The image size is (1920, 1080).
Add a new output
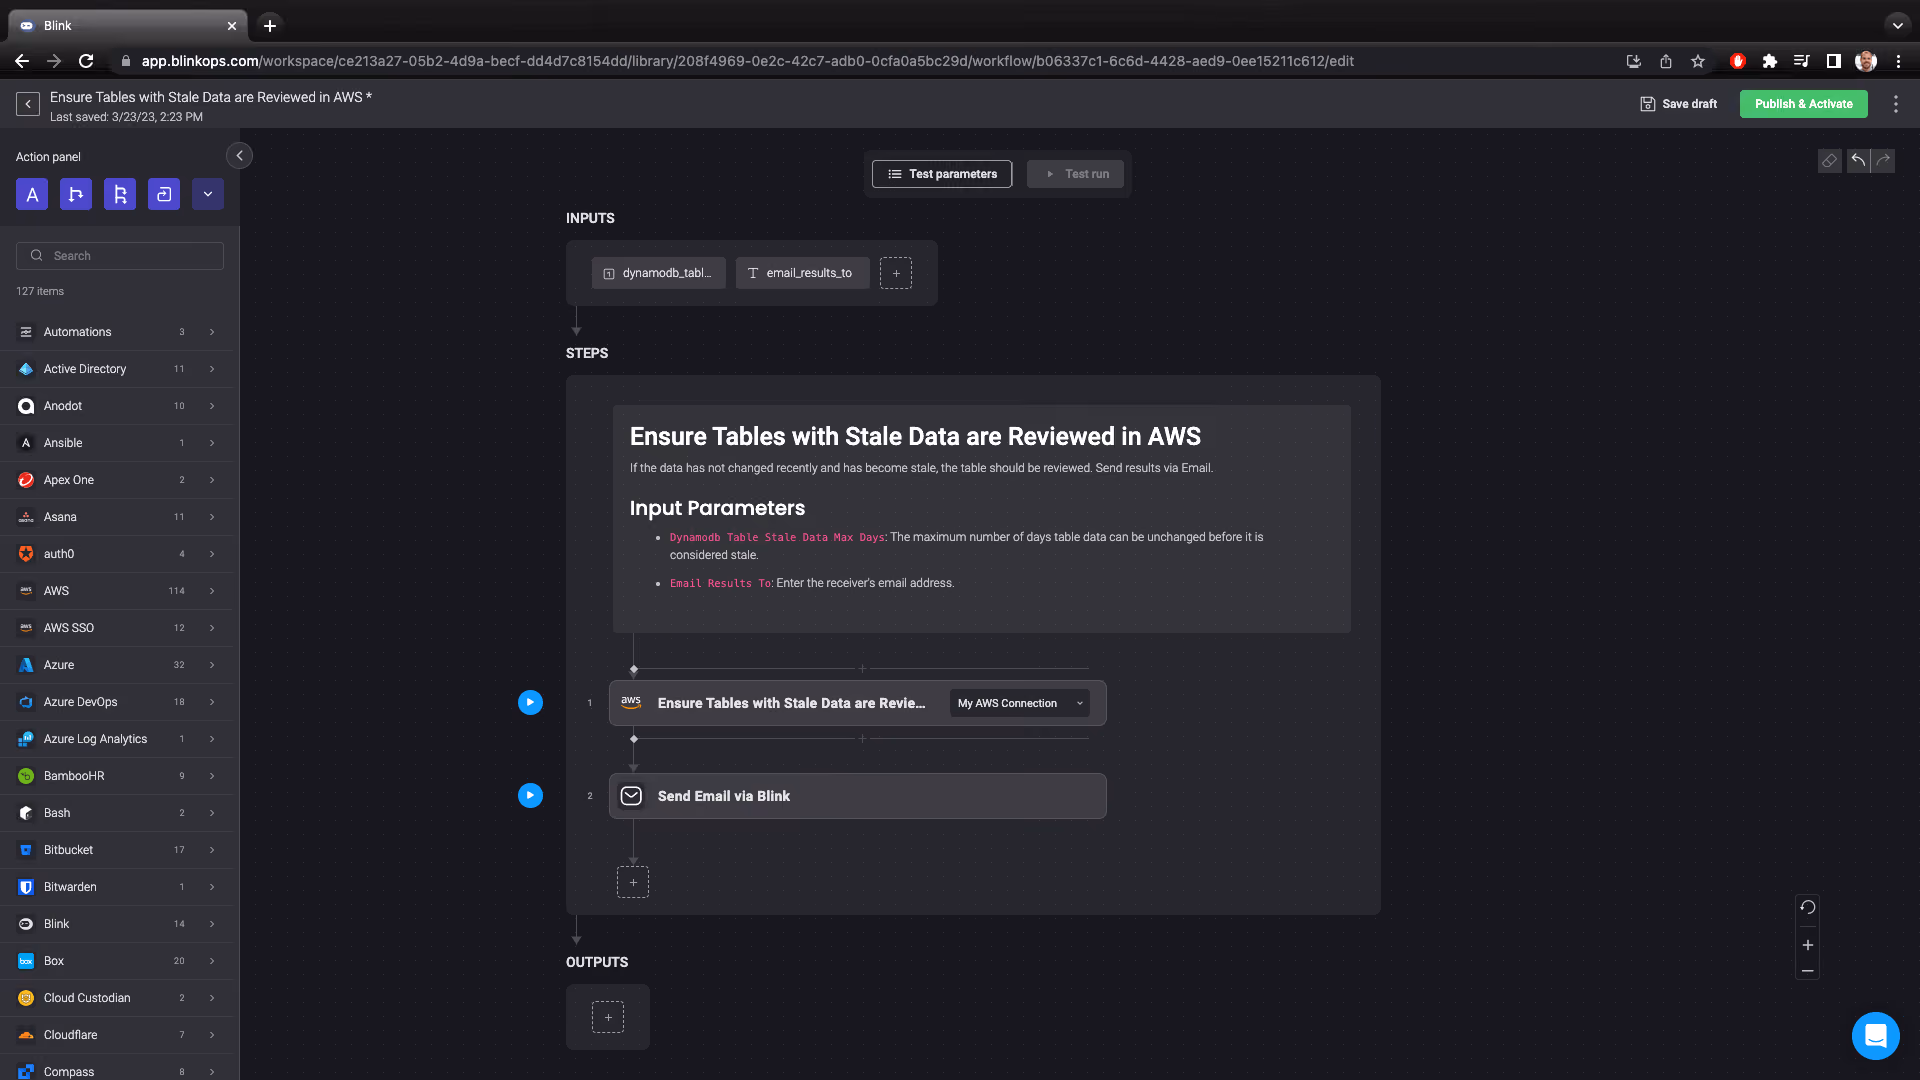pyautogui.click(x=608, y=1017)
